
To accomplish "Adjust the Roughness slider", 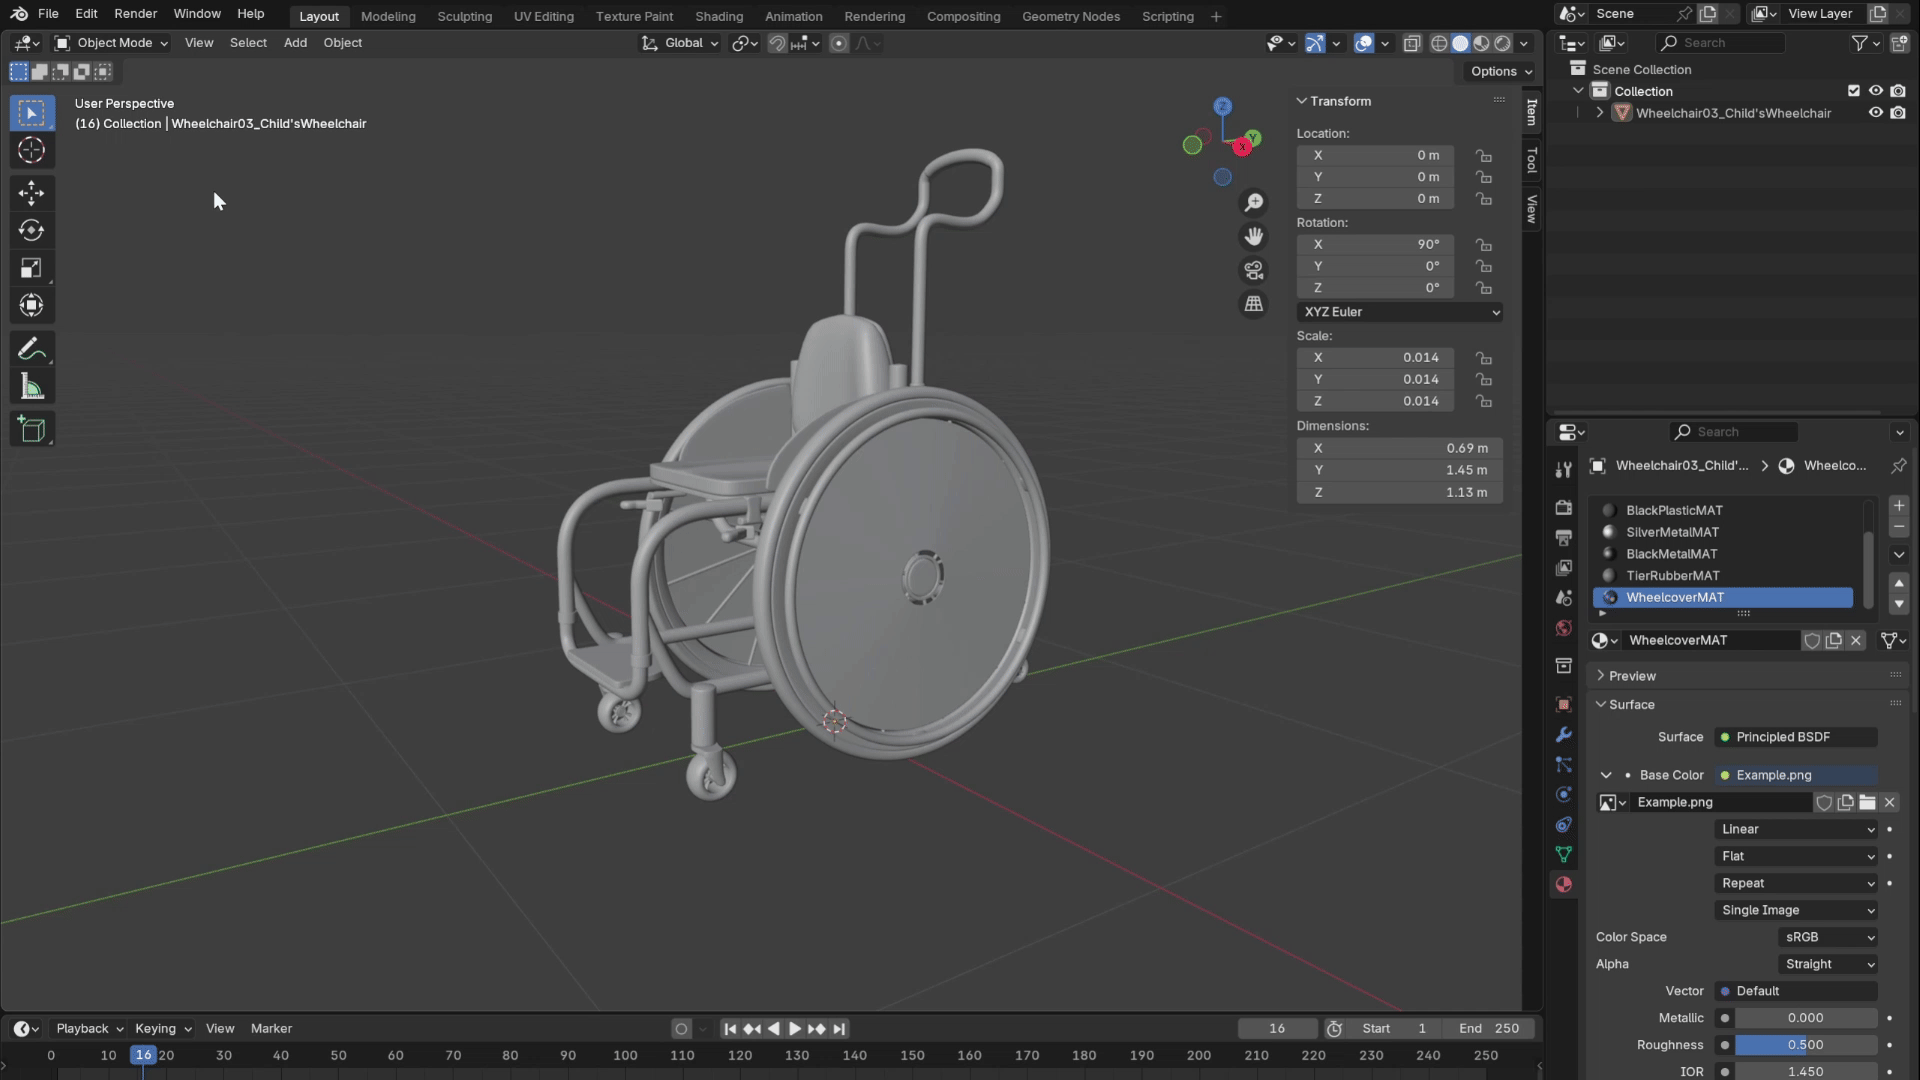I will [x=1805, y=1045].
